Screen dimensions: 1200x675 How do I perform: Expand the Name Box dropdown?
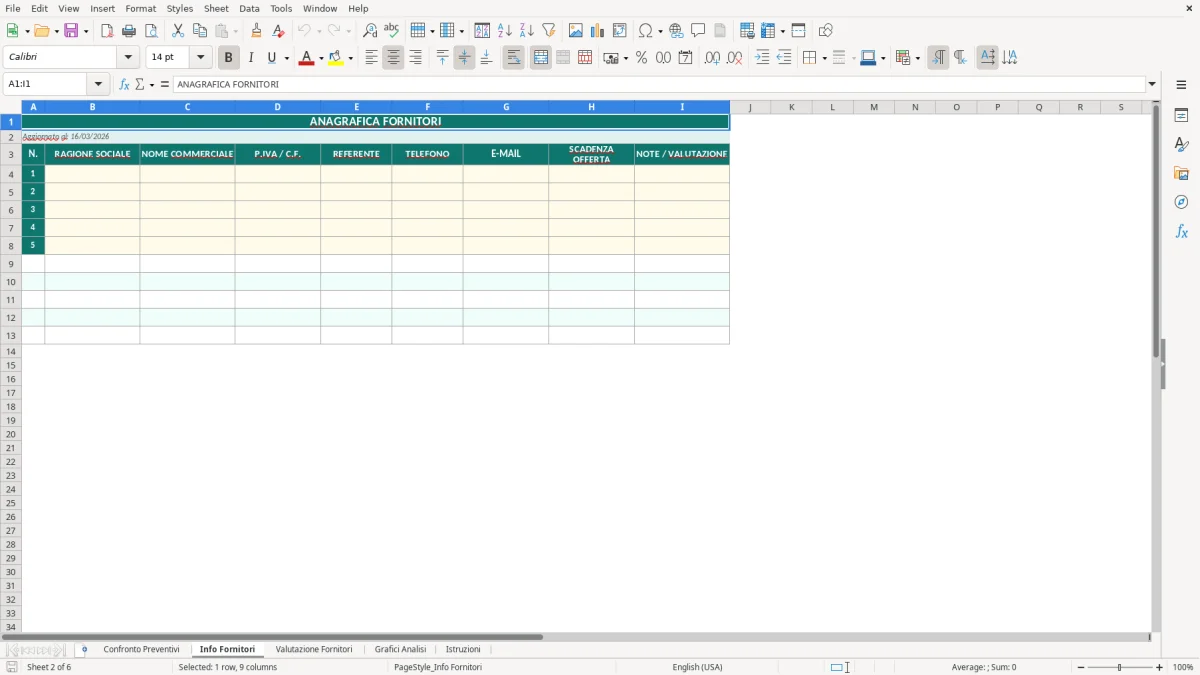coord(98,85)
